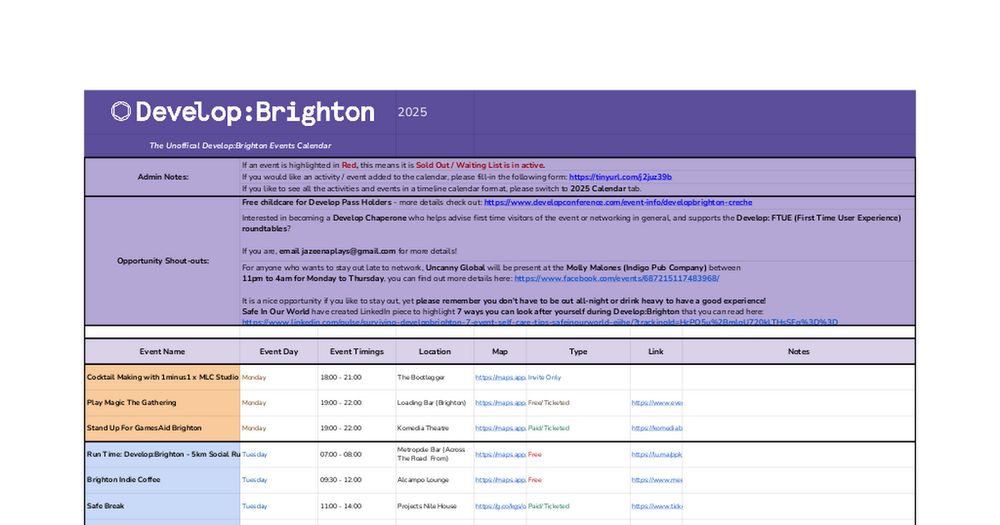Viewport: 1000px width, 525px height.
Task: Click 'Tuesday' in the Run Time row
Action: pyautogui.click(x=254, y=455)
